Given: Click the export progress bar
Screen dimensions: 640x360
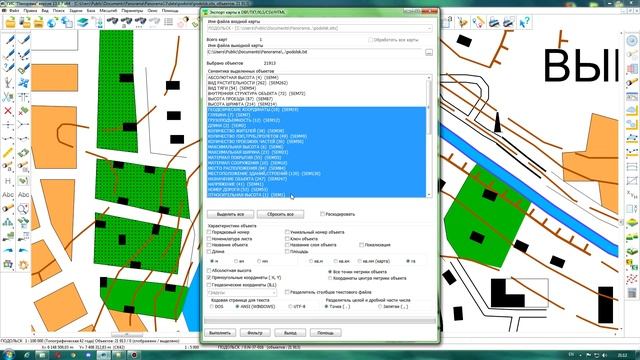Looking at the screenshot, I should click(x=320, y=322).
